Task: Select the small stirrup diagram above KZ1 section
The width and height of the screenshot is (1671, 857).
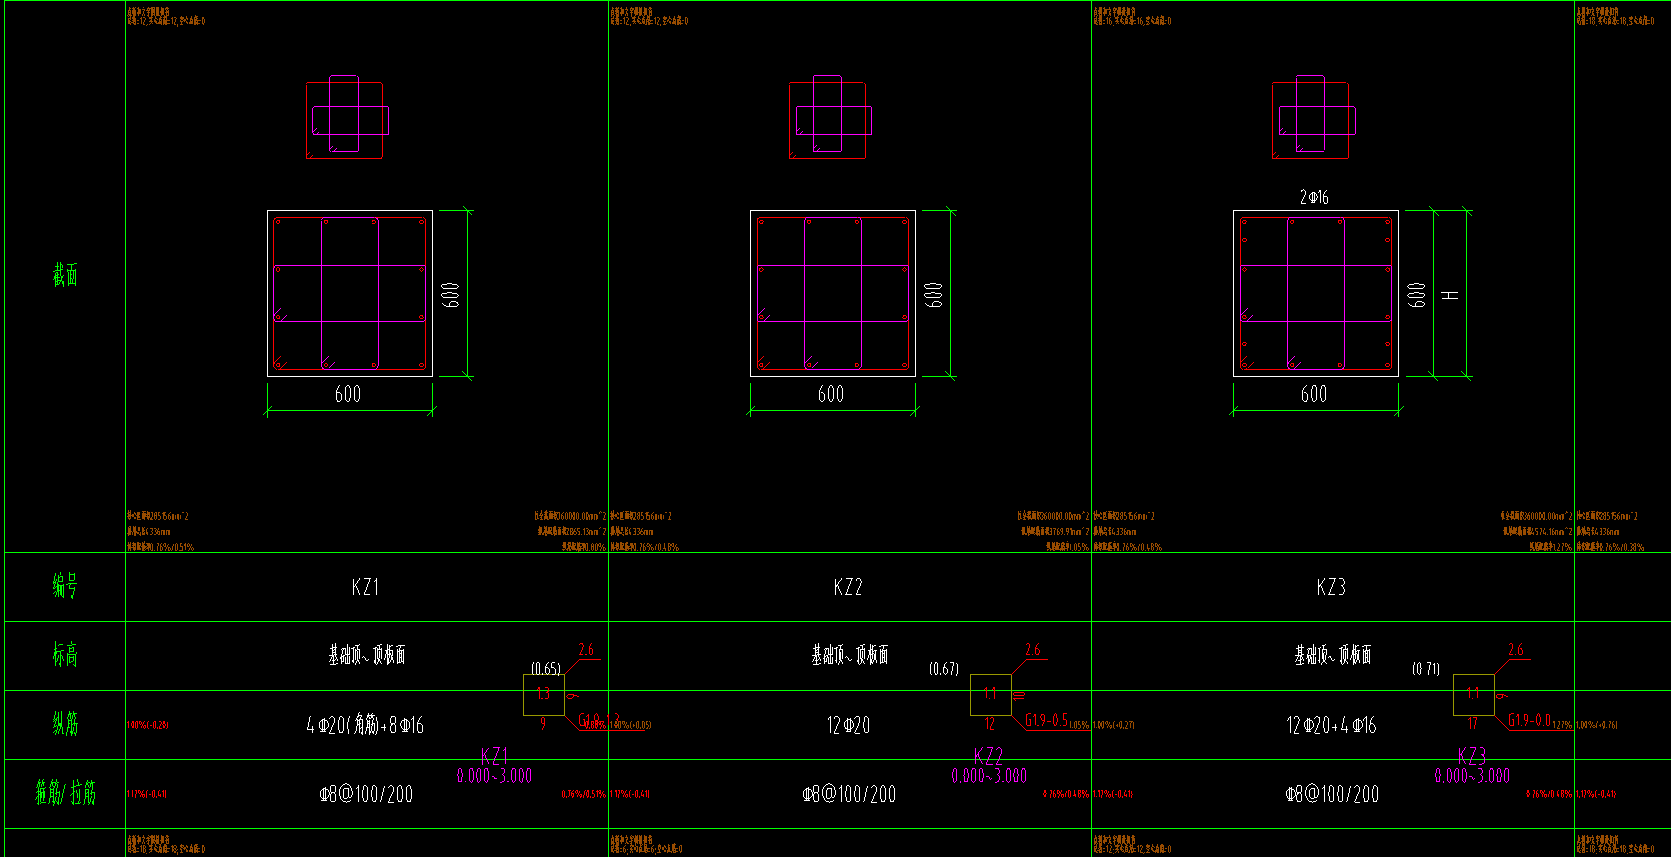Action: pos(347,117)
